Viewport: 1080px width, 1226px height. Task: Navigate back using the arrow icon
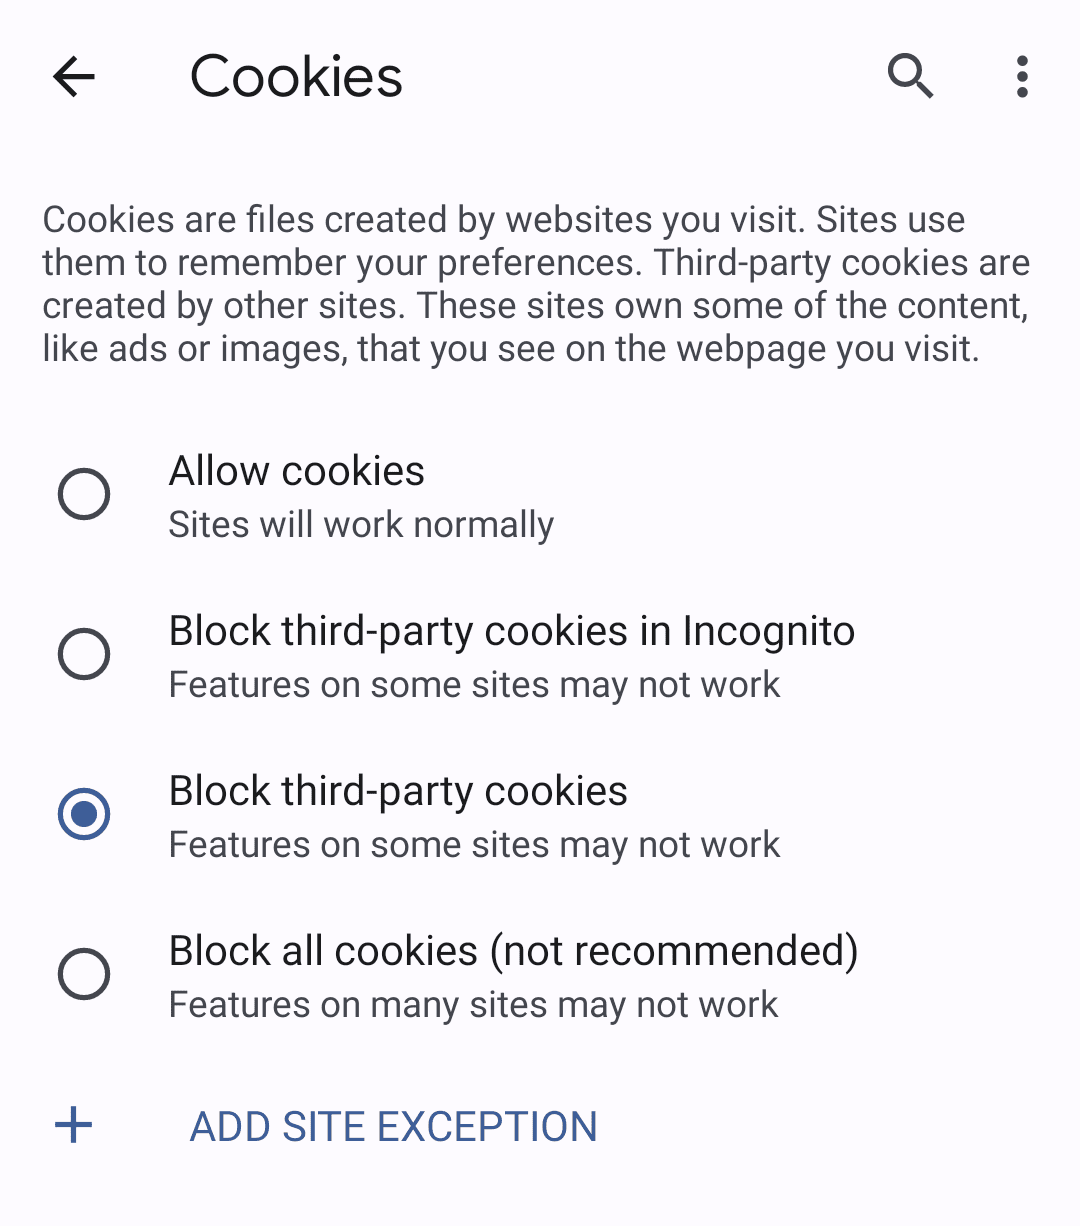click(72, 76)
